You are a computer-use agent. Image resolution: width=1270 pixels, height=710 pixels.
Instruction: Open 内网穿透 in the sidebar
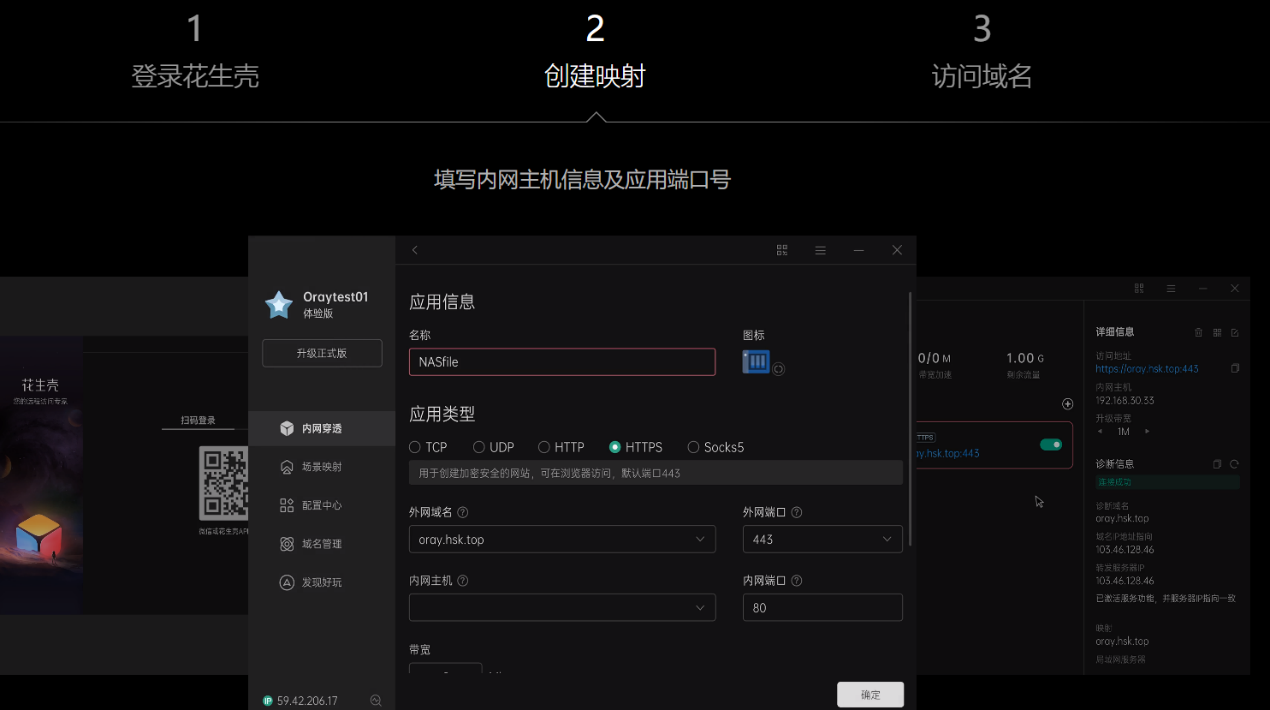(322, 428)
